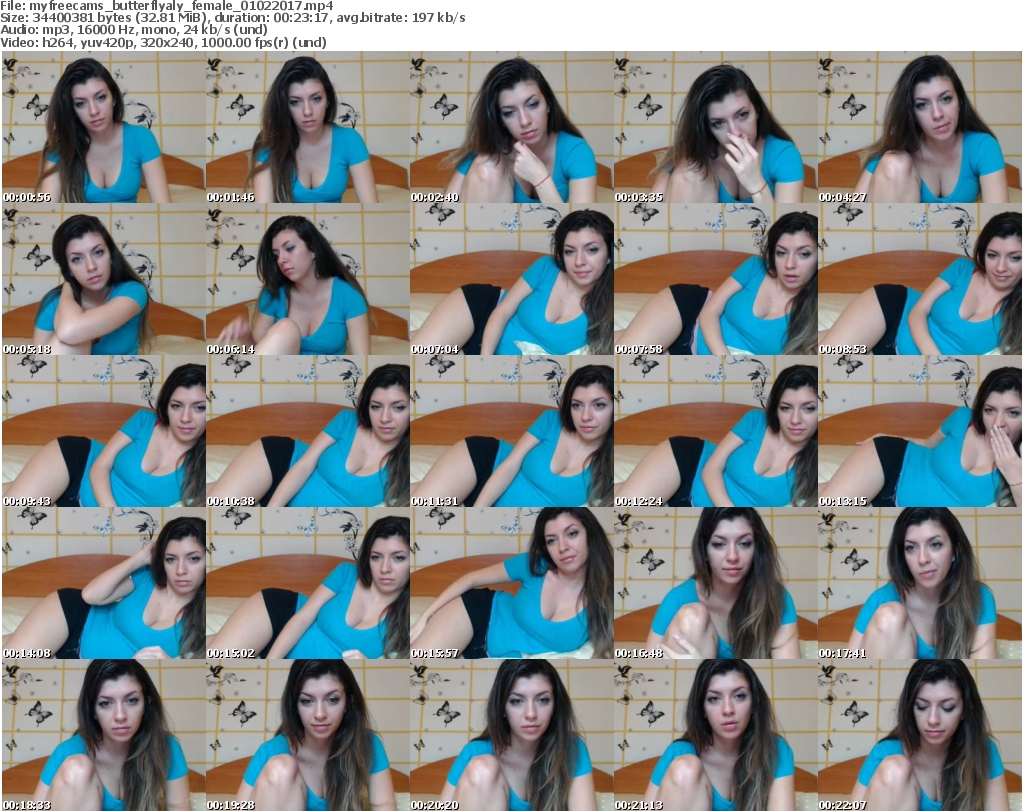Choose the thumbnail stamped 00:15:02

[x=307, y=584]
